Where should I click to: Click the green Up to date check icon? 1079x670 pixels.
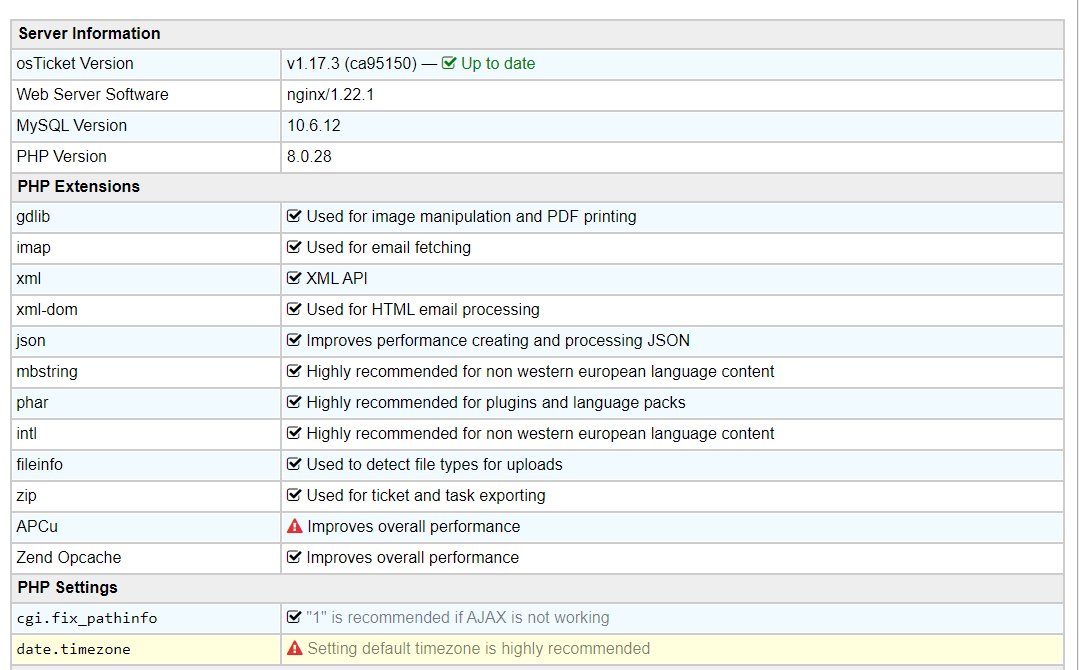(x=449, y=63)
